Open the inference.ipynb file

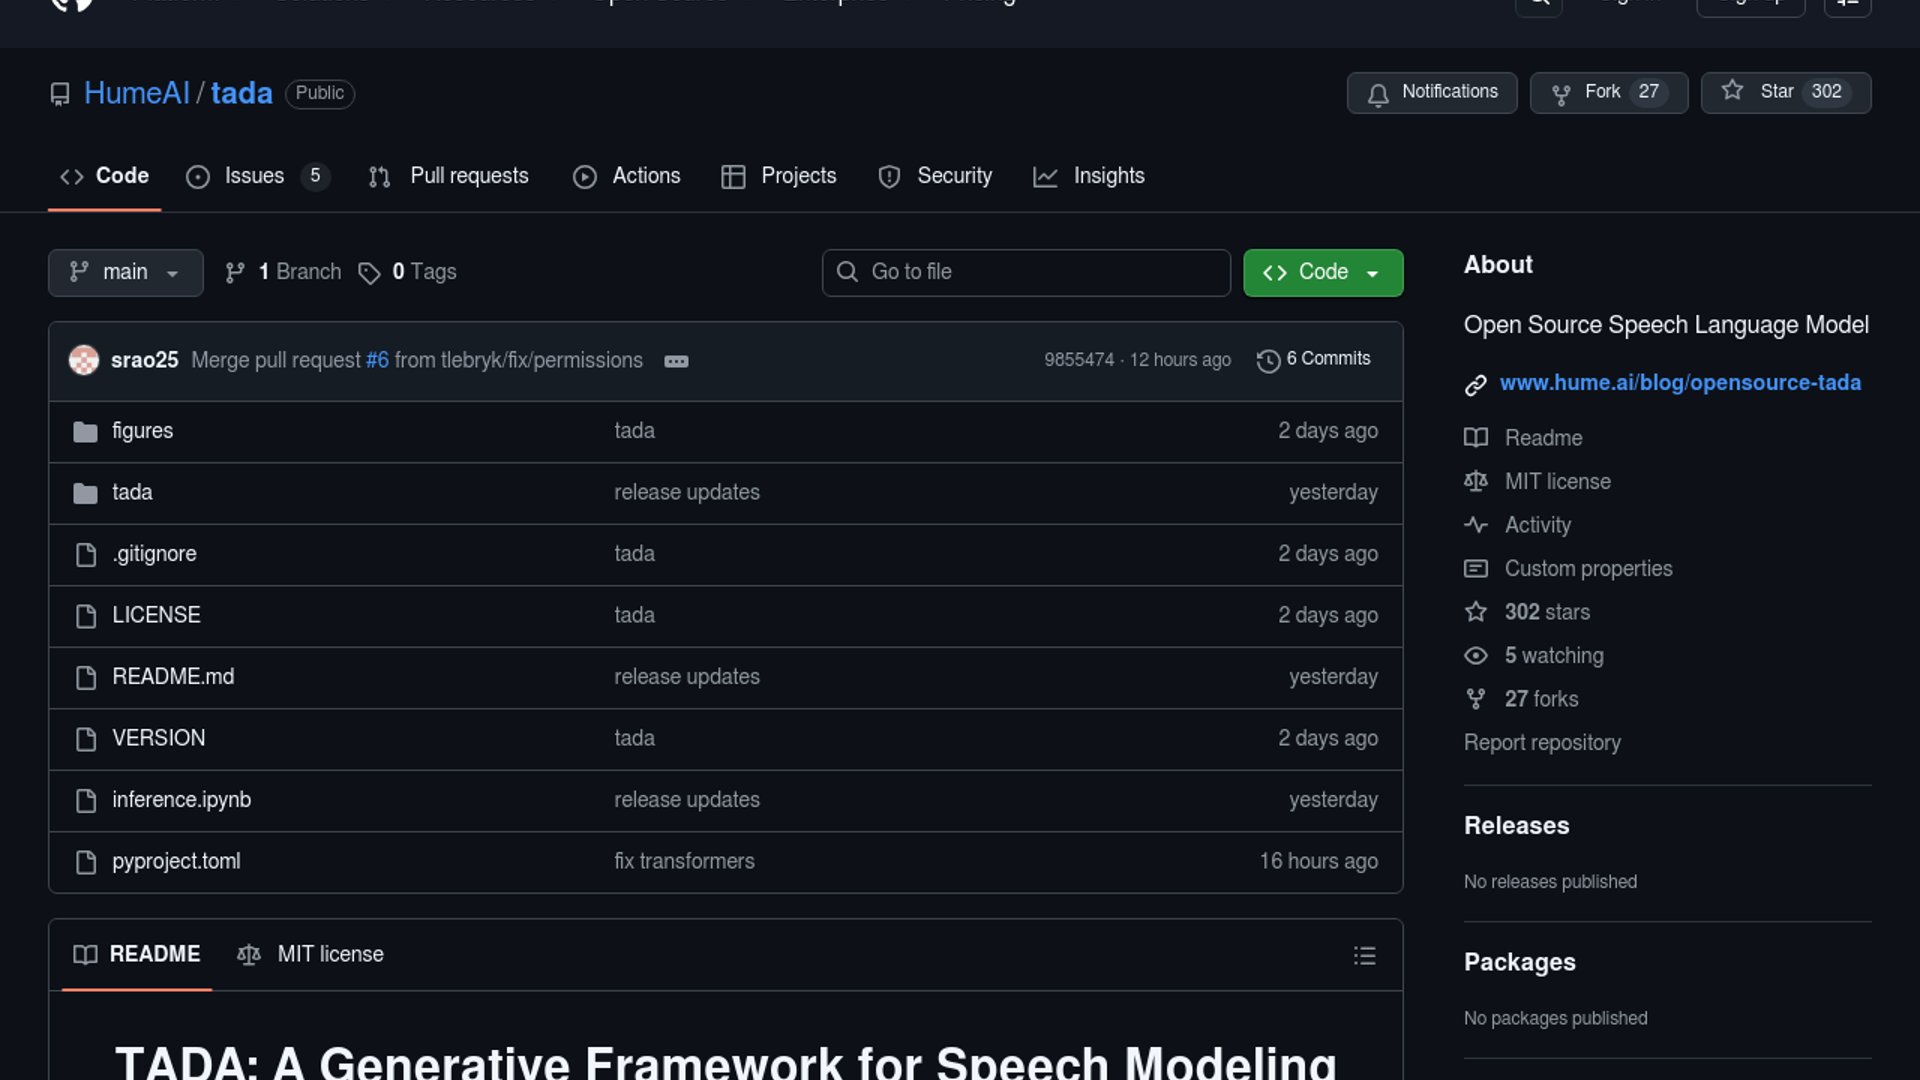[181, 800]
